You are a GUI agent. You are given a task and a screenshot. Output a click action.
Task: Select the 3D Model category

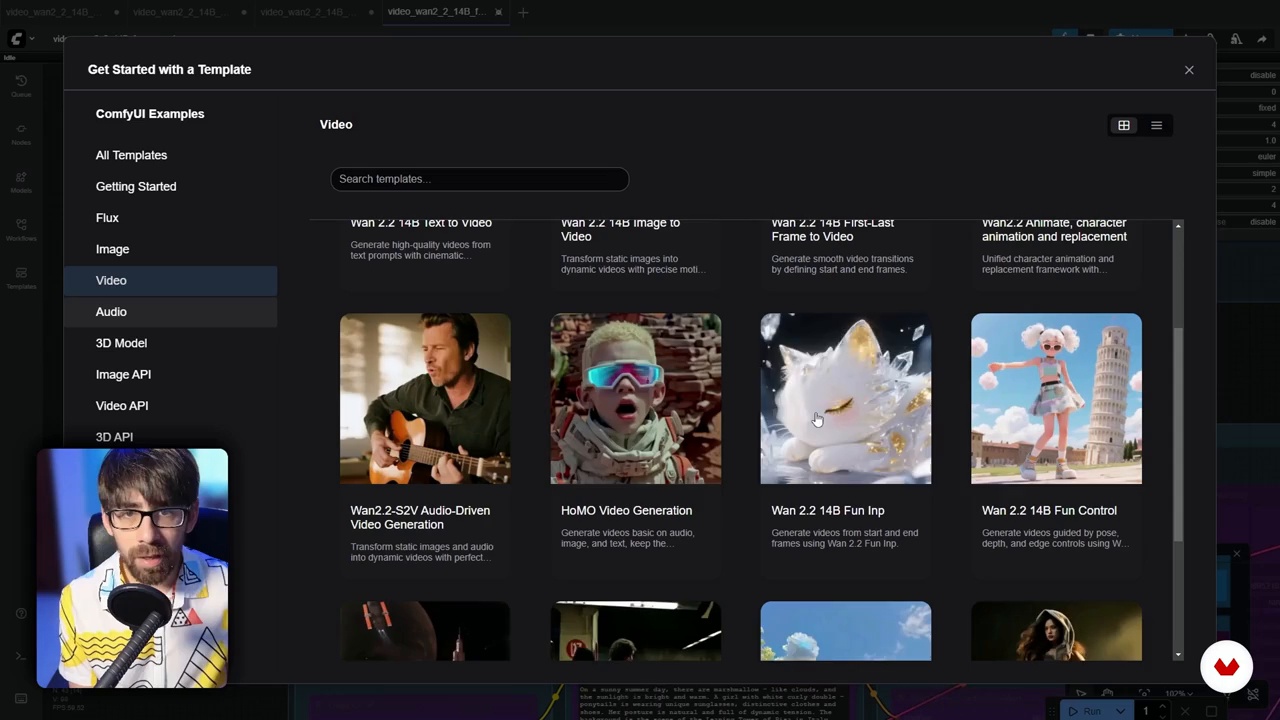(x=121, y=343)
